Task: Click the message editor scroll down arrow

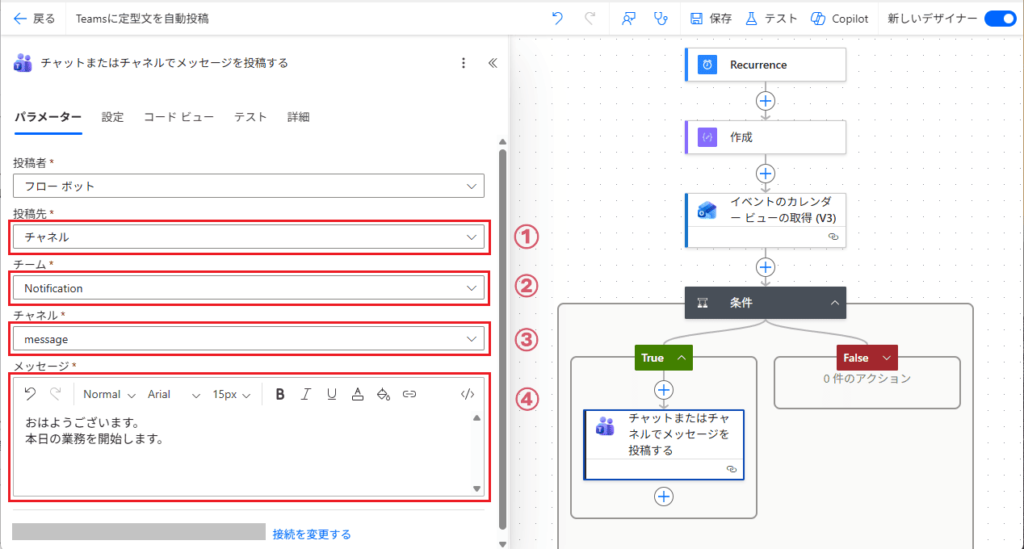Action: pos(477,489)
